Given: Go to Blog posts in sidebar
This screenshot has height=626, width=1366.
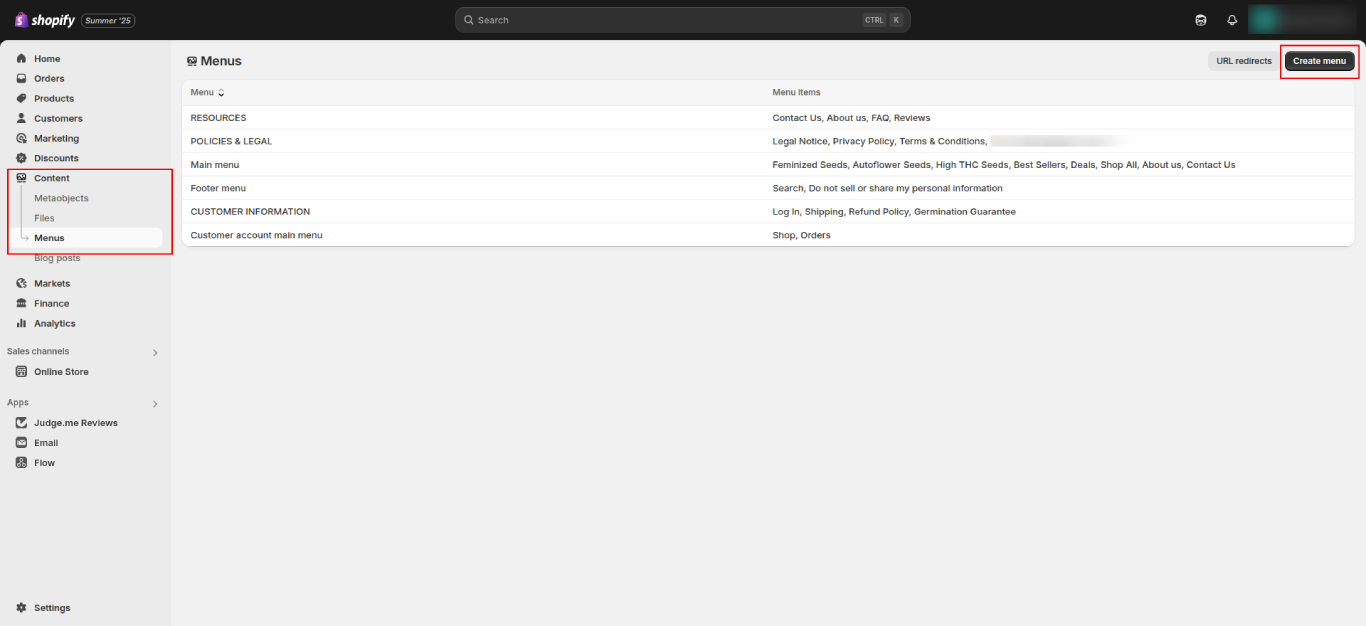Looking at the screenshot, I should [x=57, y=258].
